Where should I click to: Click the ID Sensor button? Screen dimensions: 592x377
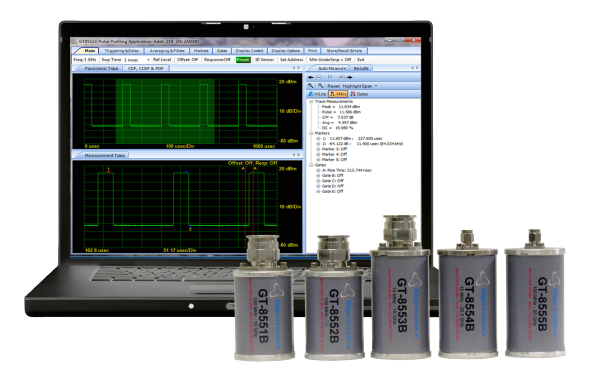coord(265,60)
